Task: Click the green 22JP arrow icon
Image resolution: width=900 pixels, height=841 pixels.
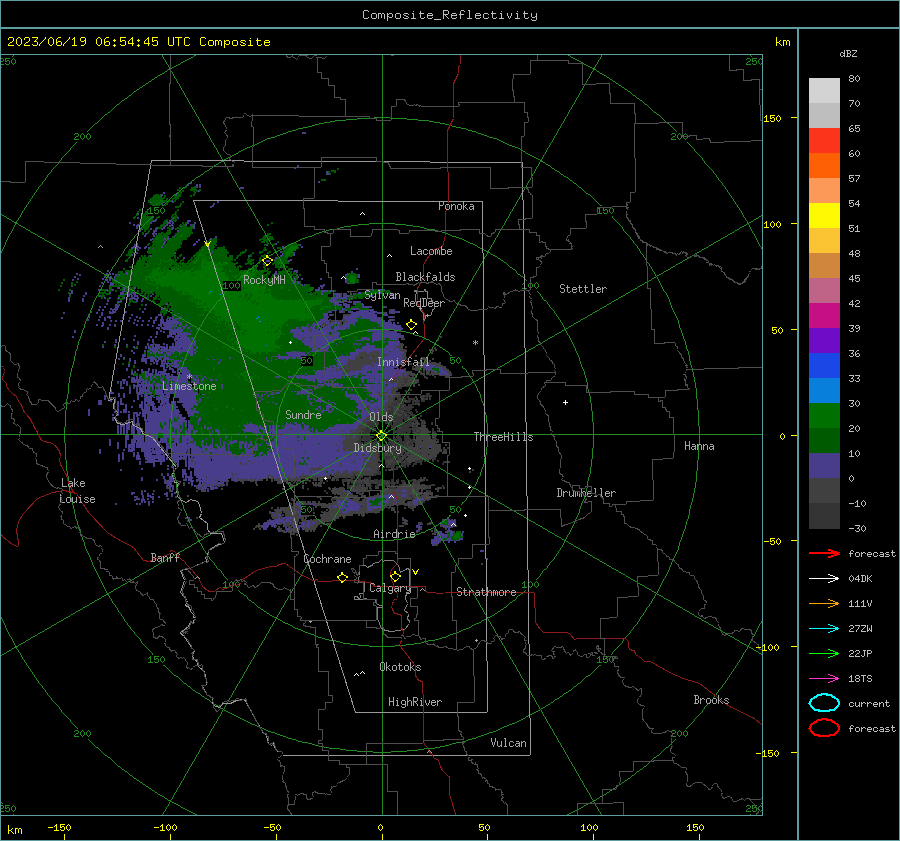Action: [824, 653]
